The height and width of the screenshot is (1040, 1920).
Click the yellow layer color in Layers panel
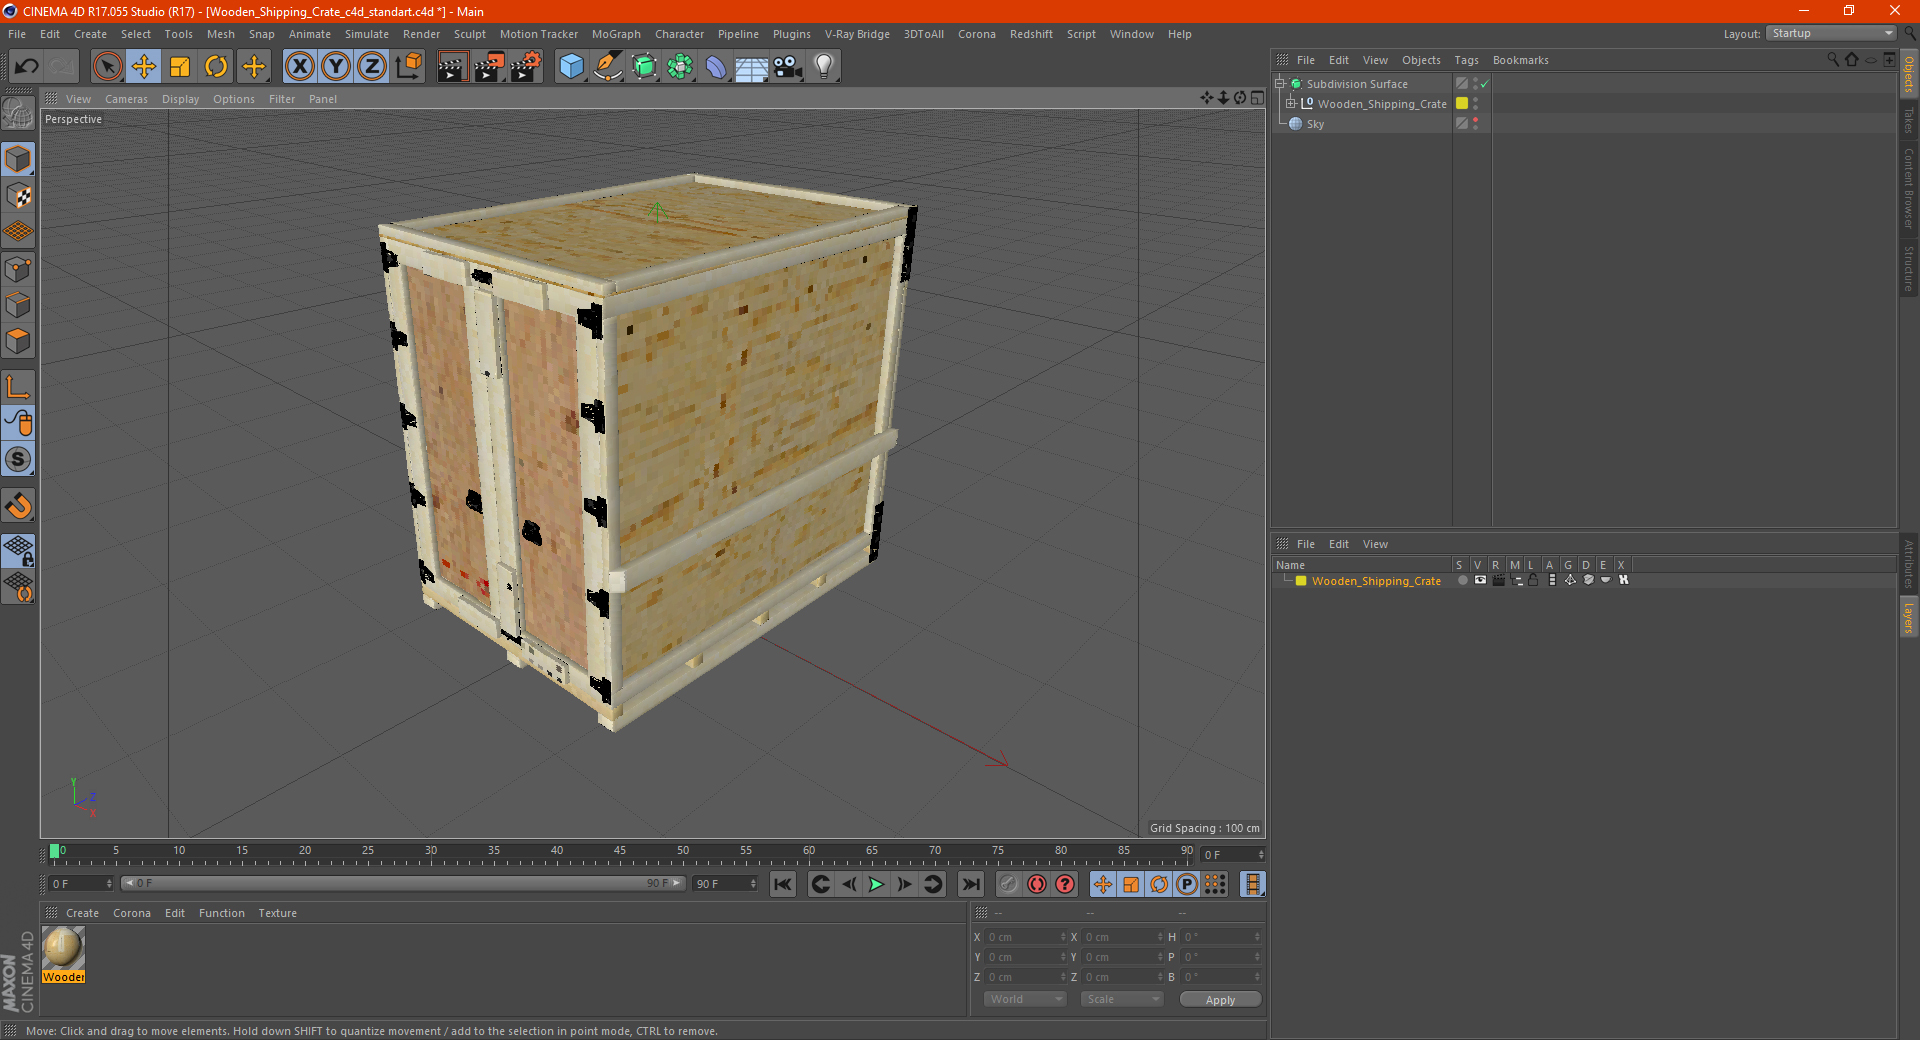click(x=1301, y=580)
